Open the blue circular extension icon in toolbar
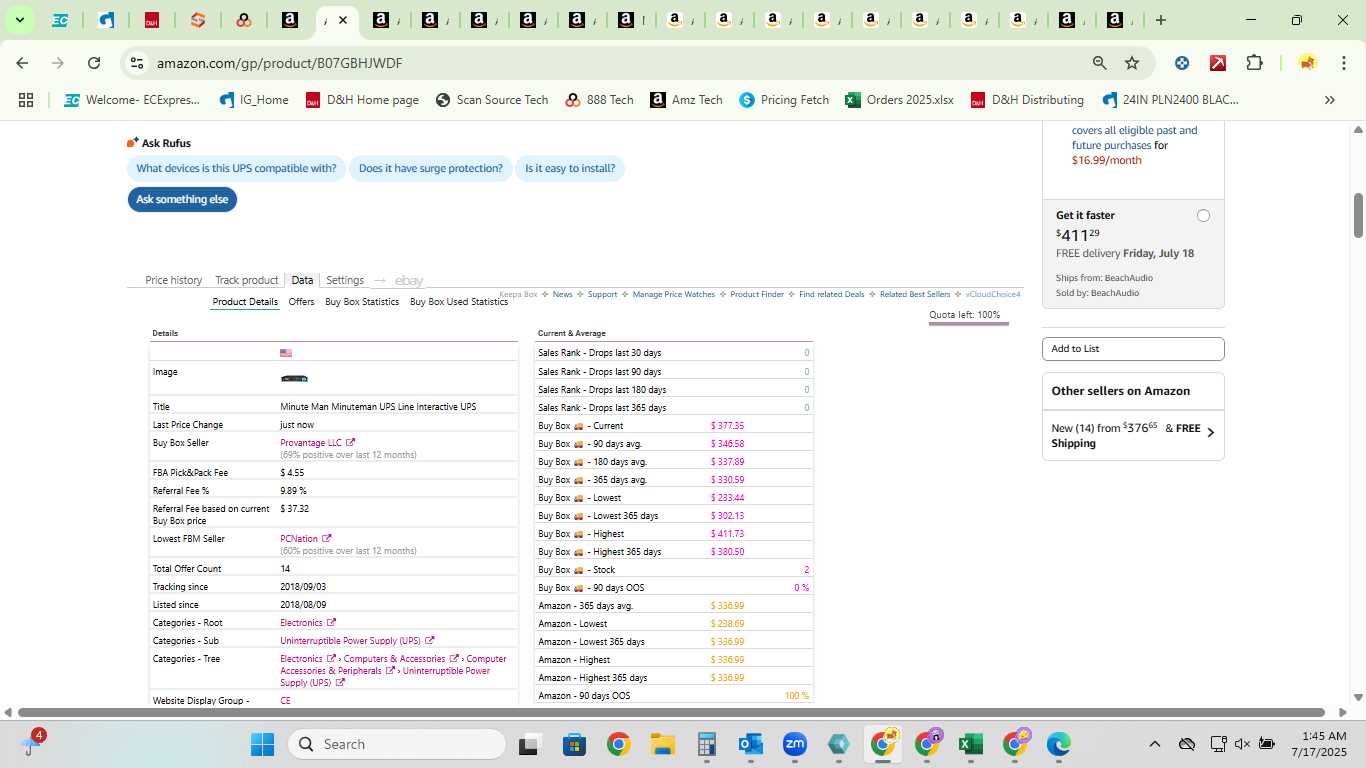Viewport: 1366px width, 768px height. [x=1182, y=63]
